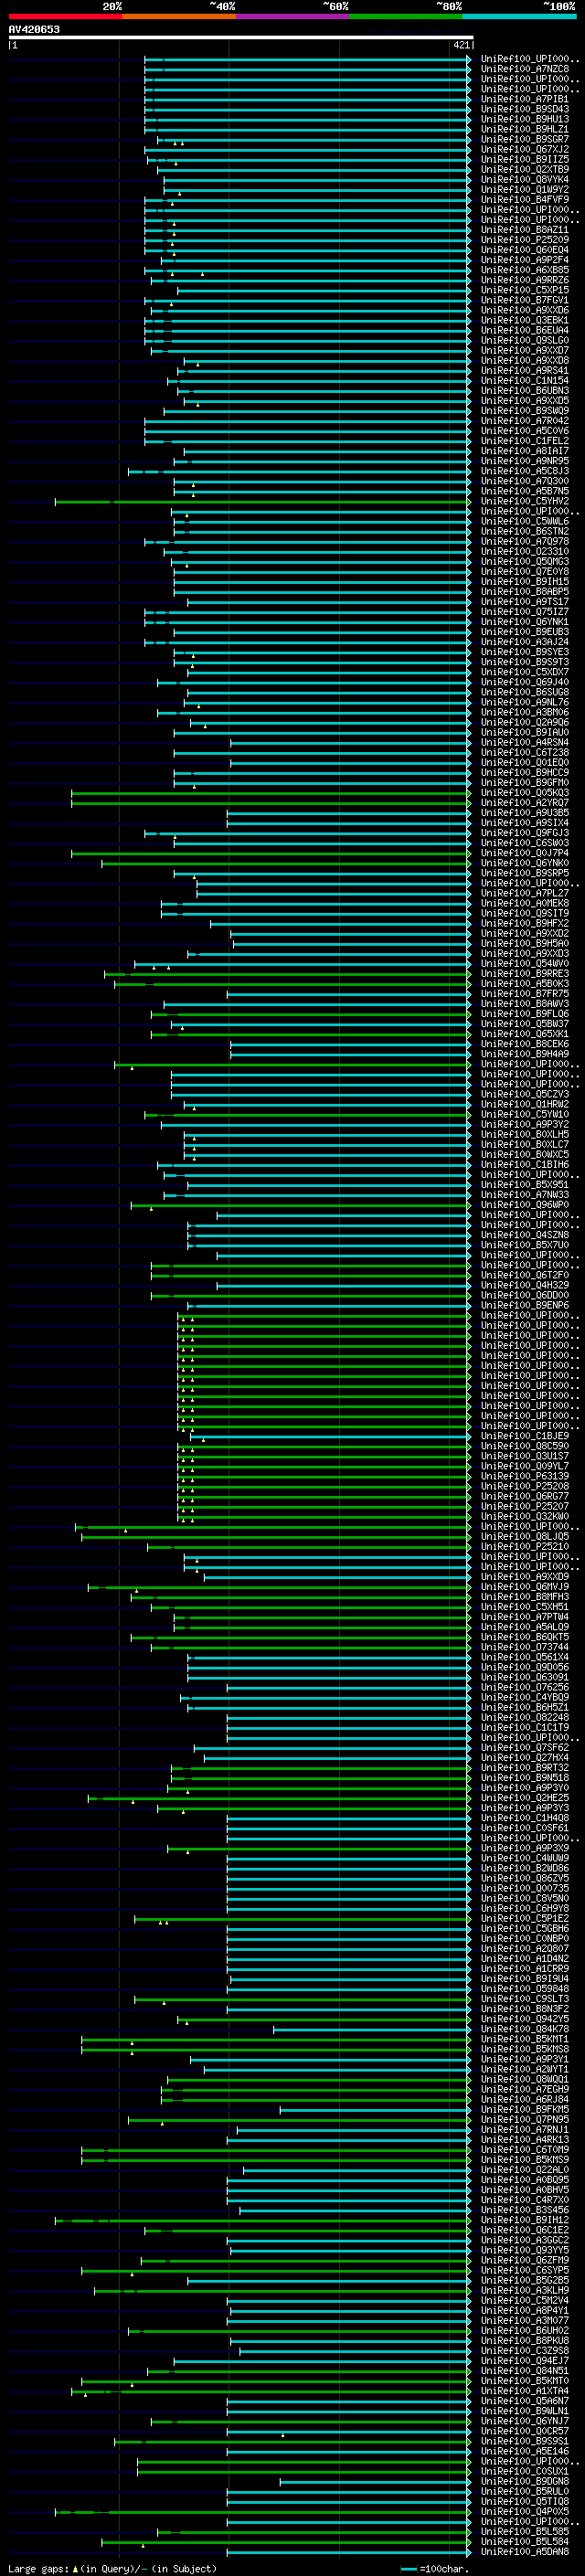Screen dimensions: 585x2576
Task: Select the UniRef100_B9WLN1 label
Action: 525,2411
